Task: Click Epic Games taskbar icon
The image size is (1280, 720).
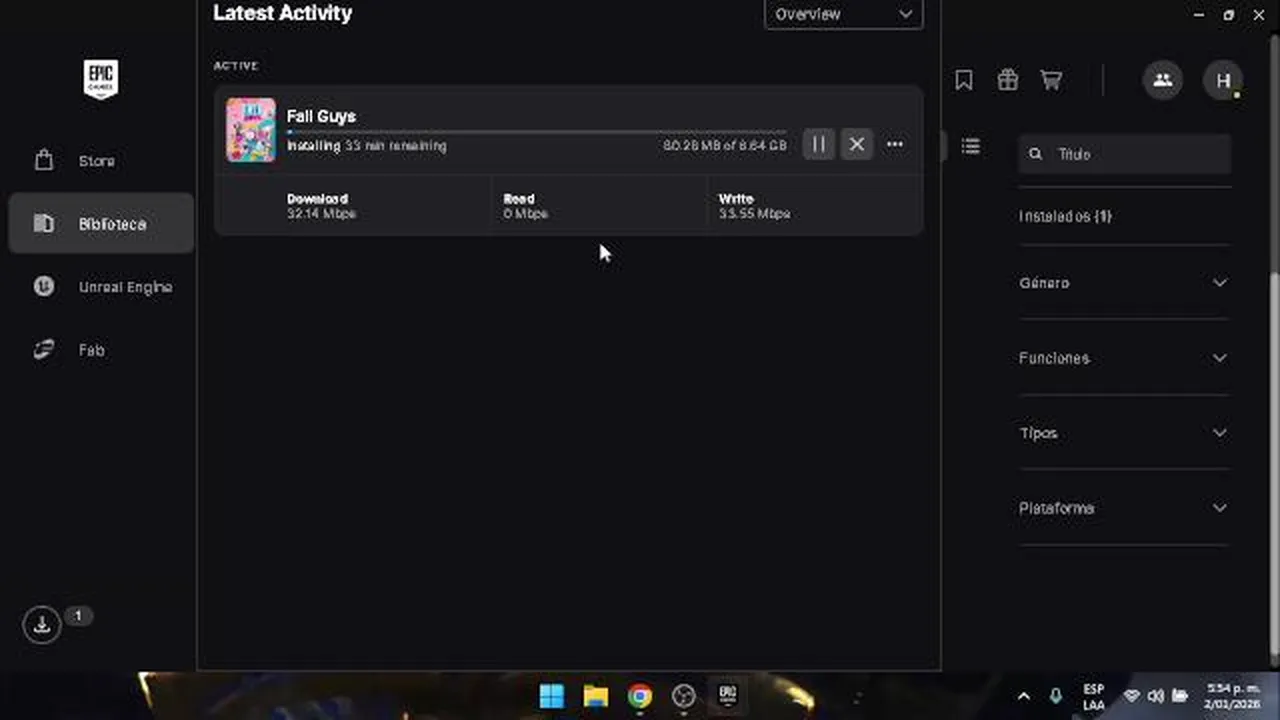Action: click(728, 696)
